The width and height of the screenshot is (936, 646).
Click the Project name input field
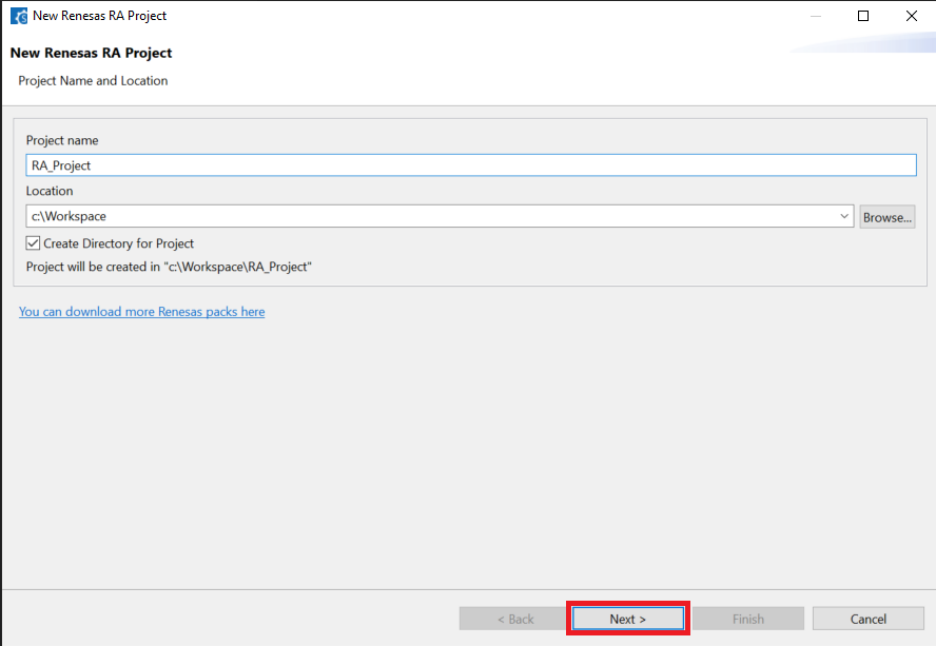point(471,165)
